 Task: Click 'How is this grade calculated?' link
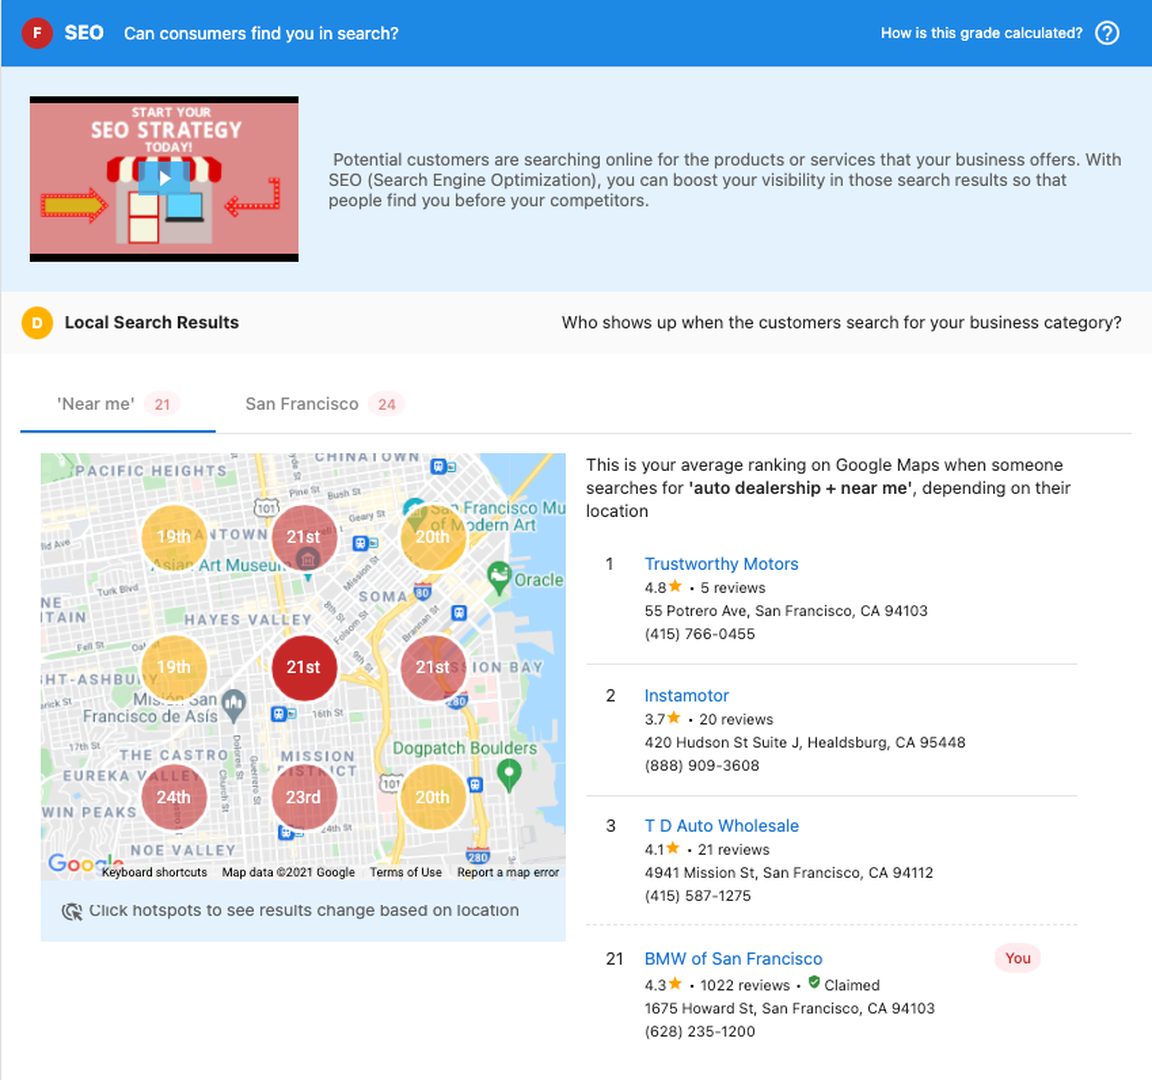pyautogui.click(x=982, y=33)
